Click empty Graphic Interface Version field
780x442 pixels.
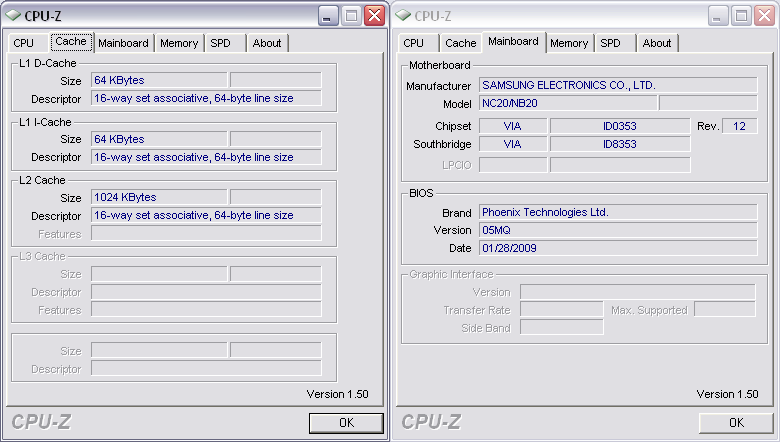click(x=638, y=292)
